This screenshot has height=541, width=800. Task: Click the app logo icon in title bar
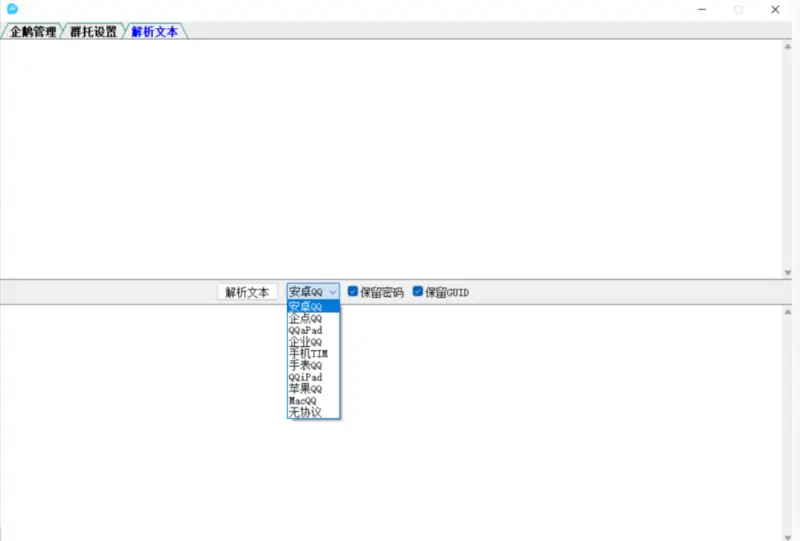click(x=12, y=9)
